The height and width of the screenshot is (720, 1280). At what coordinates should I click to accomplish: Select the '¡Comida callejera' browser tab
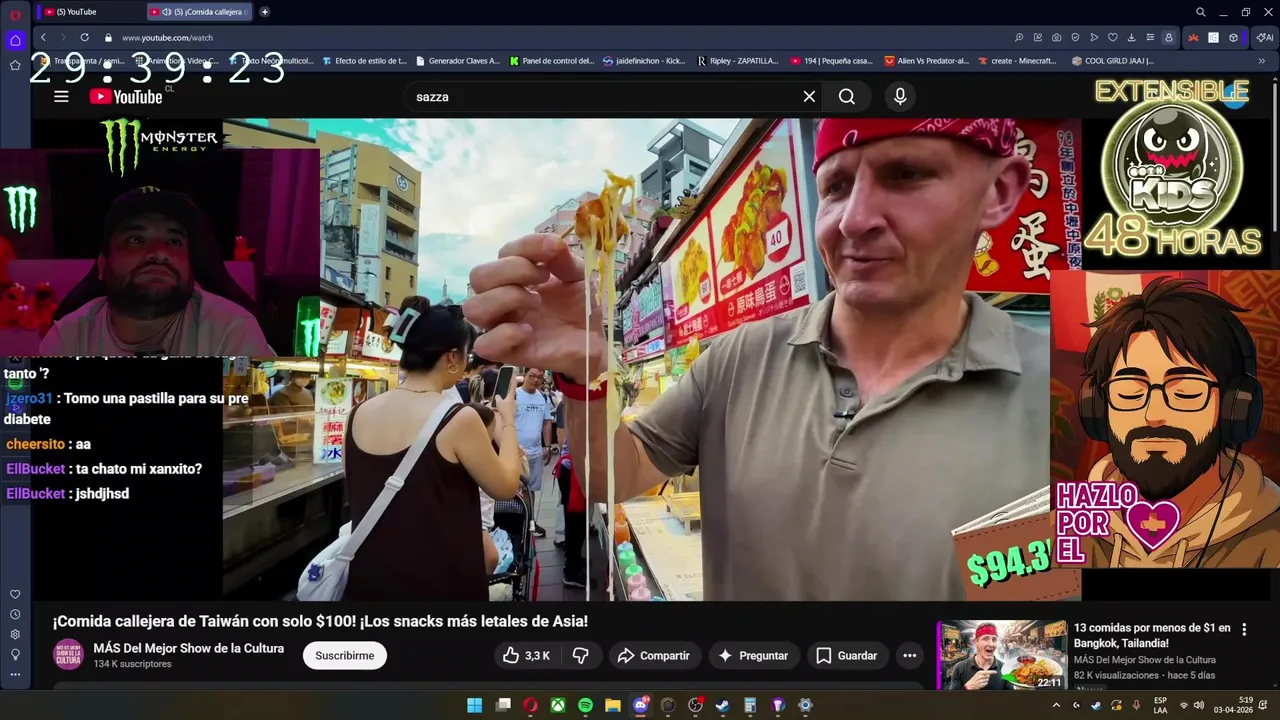[x=200, y=12]
